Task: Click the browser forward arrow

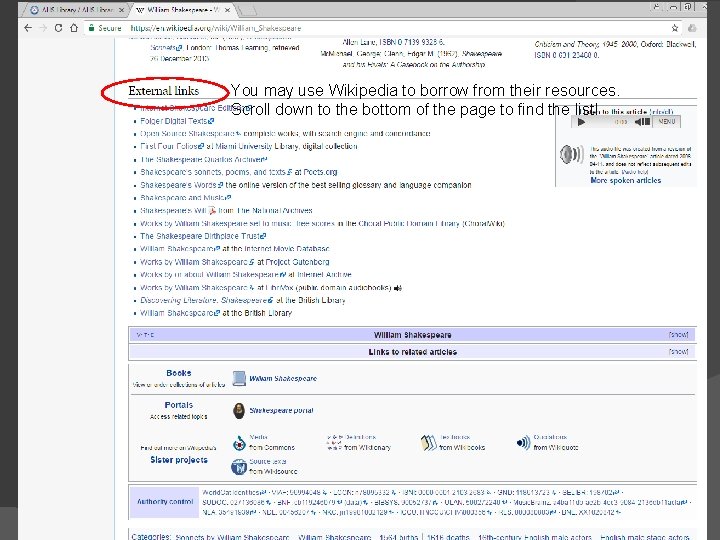Action: click(43, 28)
